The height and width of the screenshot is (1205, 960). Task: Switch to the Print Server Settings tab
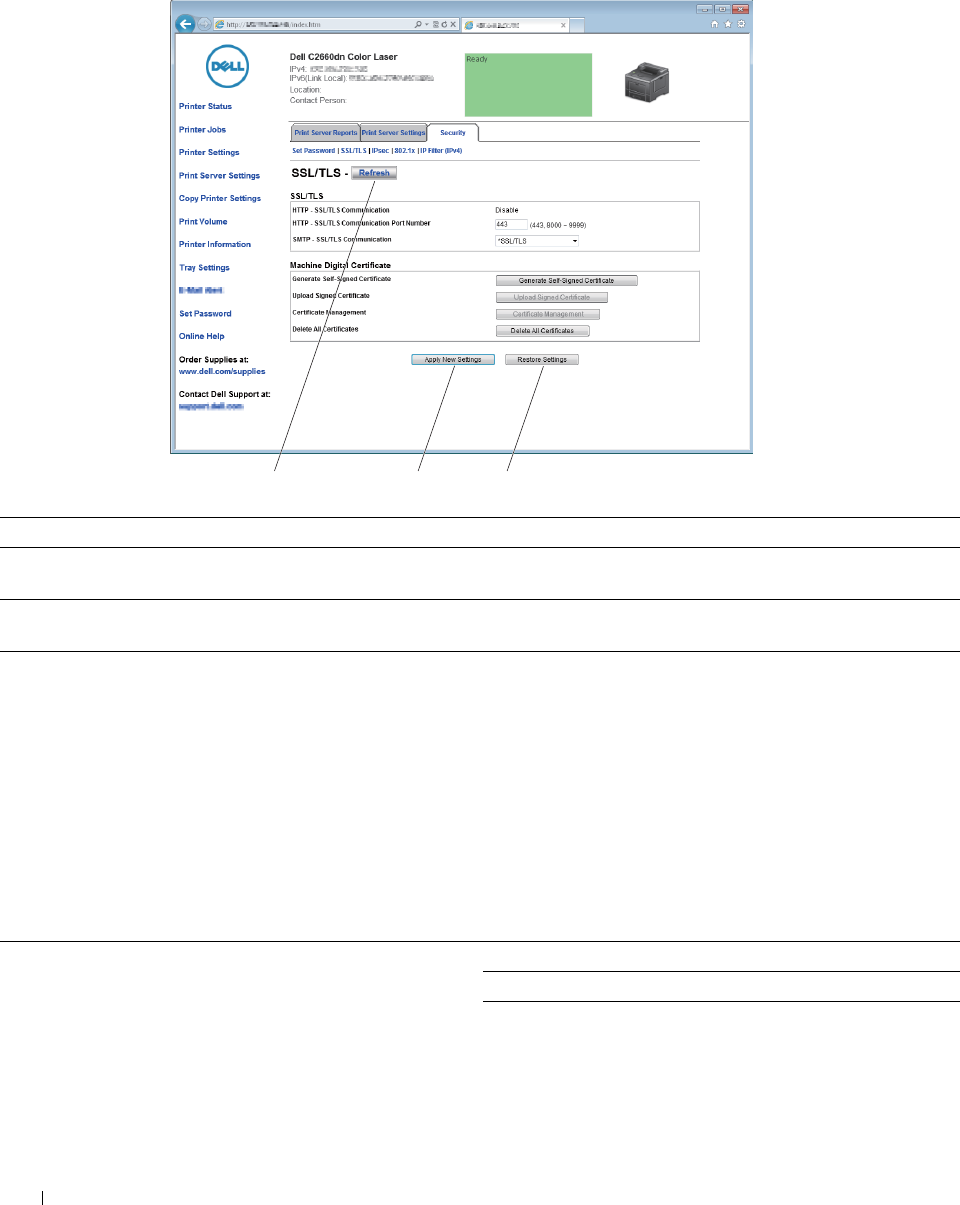point(393,132)
